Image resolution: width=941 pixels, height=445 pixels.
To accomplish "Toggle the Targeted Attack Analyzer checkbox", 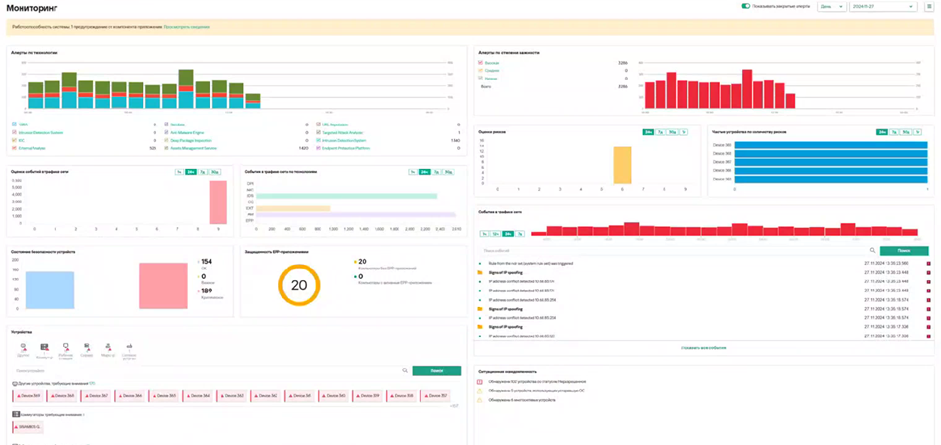I will [x=317, y=132].
